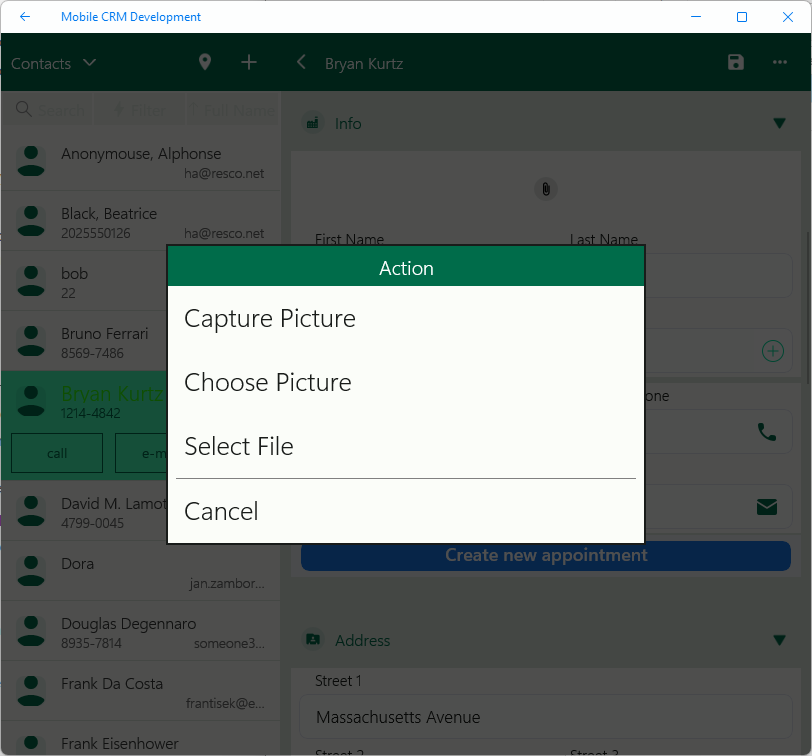812x756 pixels.
Task: Click the Street 1 Massachusetts Avenue field
Action: click(x=545, y=717)
